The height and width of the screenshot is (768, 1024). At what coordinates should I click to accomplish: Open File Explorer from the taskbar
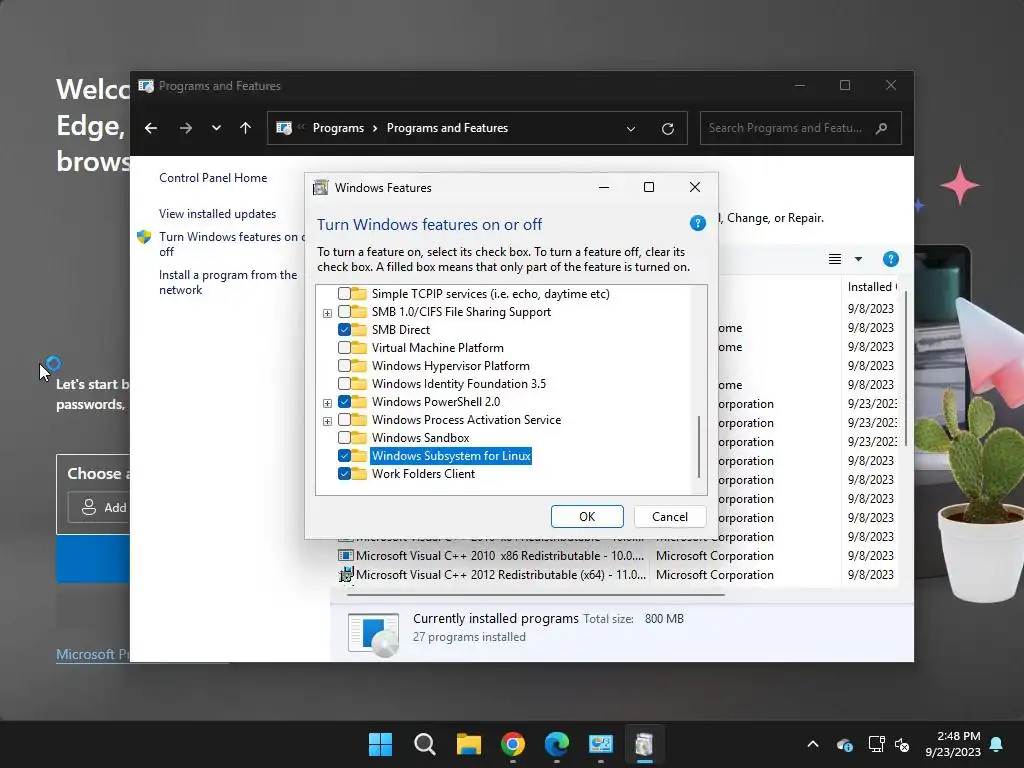[x=468, y=744]
